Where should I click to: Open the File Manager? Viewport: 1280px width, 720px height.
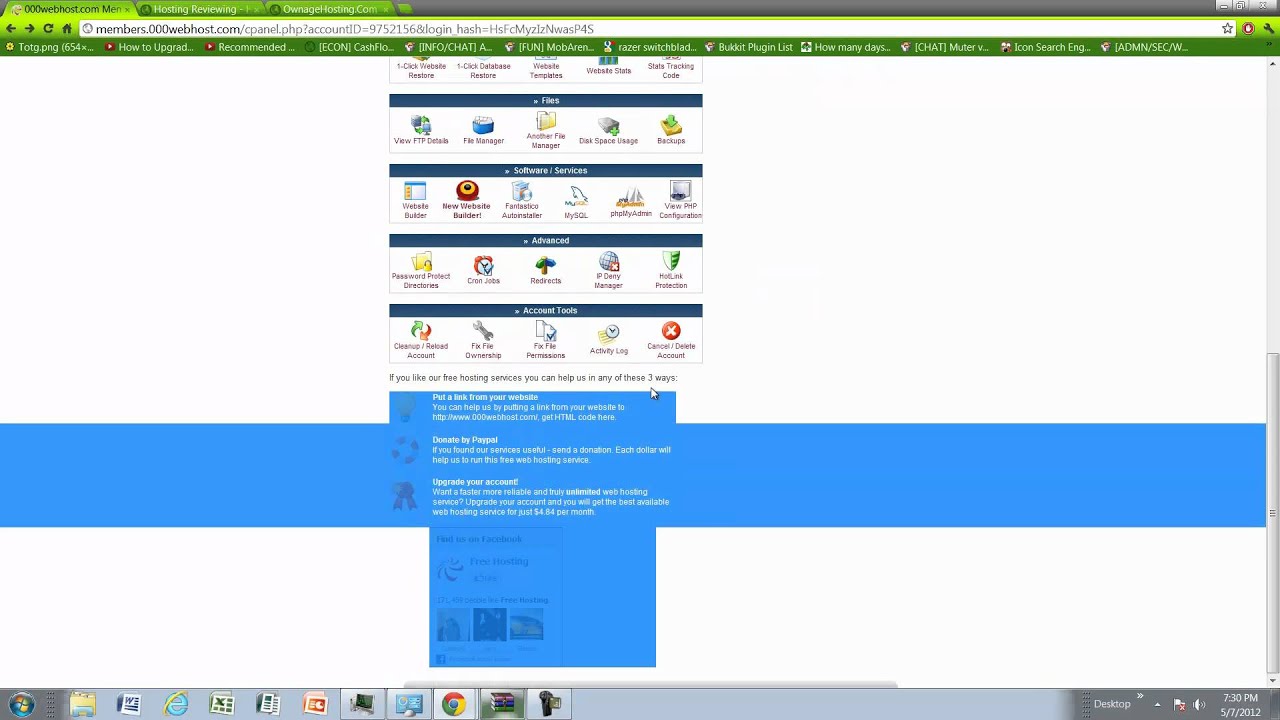(483, 131)
